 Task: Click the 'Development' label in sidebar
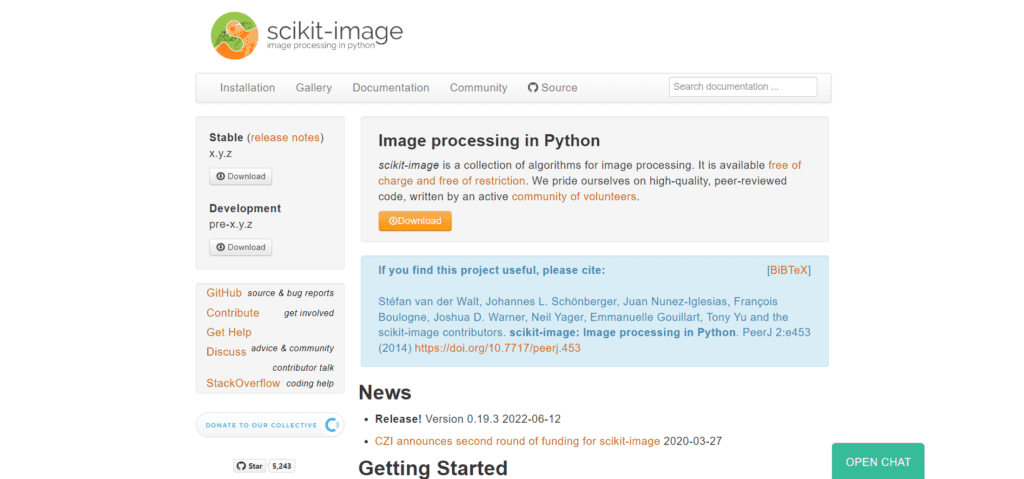click(245, 208)
